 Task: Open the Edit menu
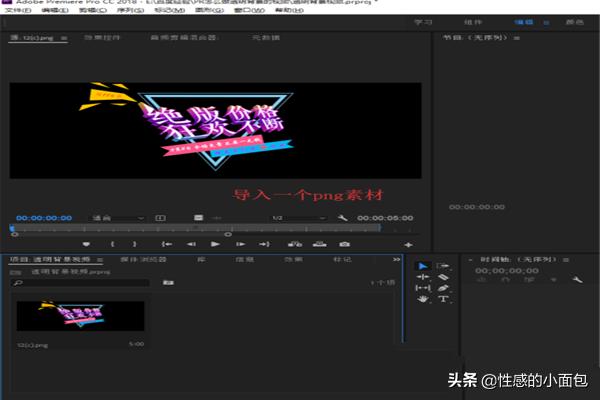[55, 10]
